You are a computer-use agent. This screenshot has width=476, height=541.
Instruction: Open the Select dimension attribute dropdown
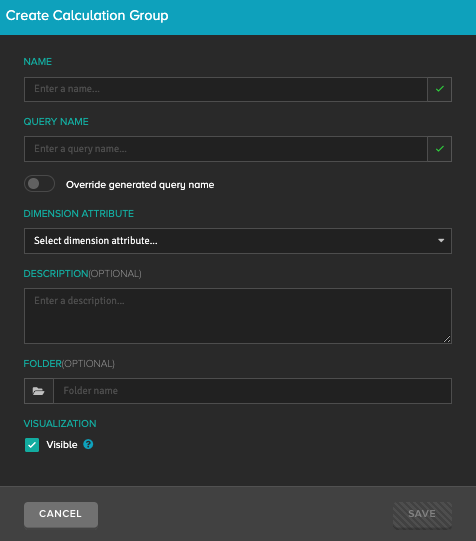tap(238, 241)
